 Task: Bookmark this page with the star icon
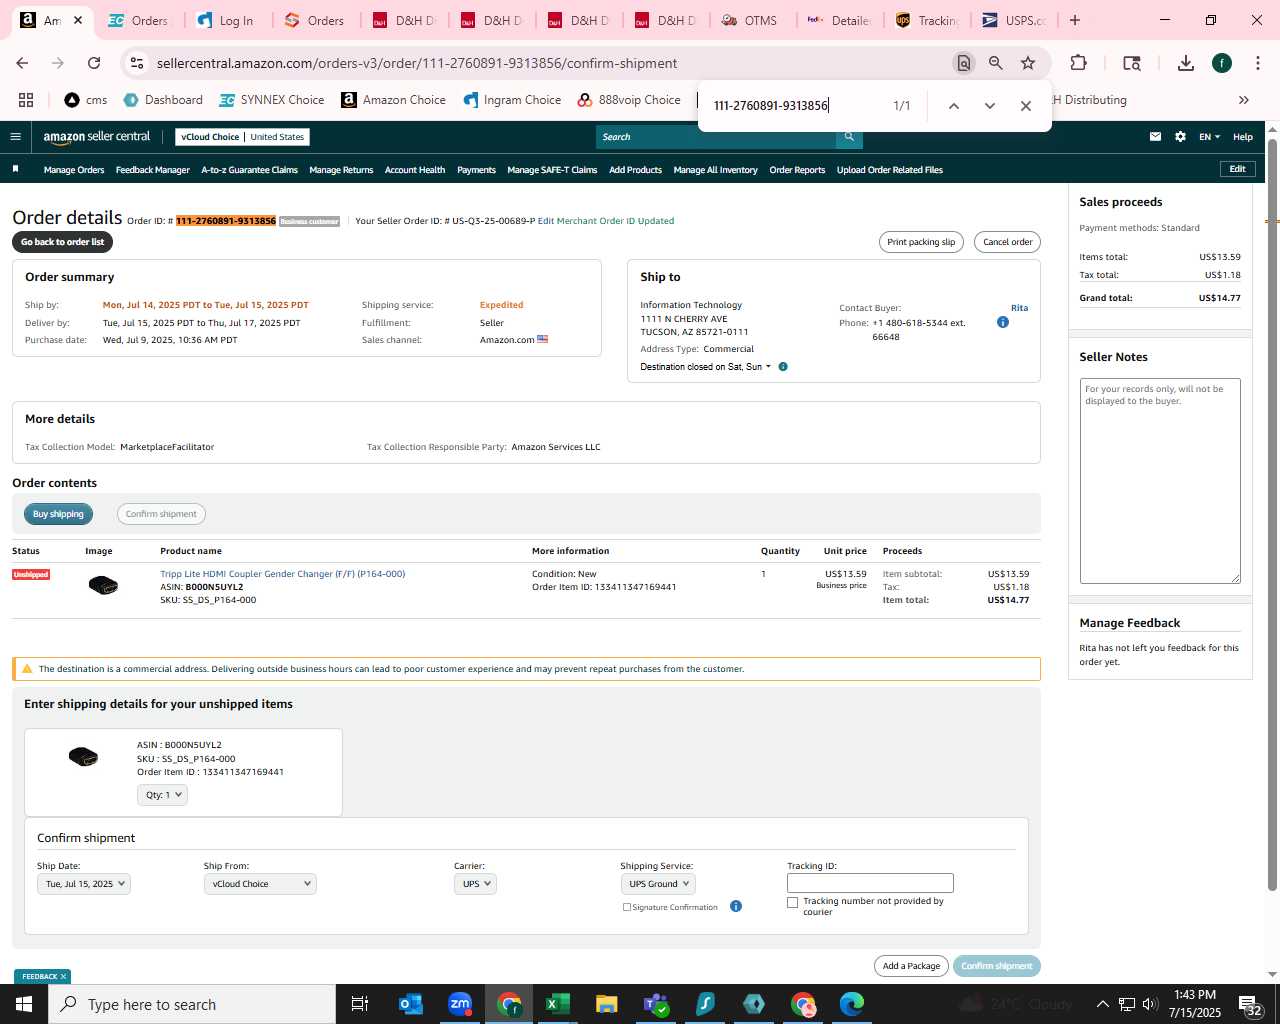coord(1028,63)
